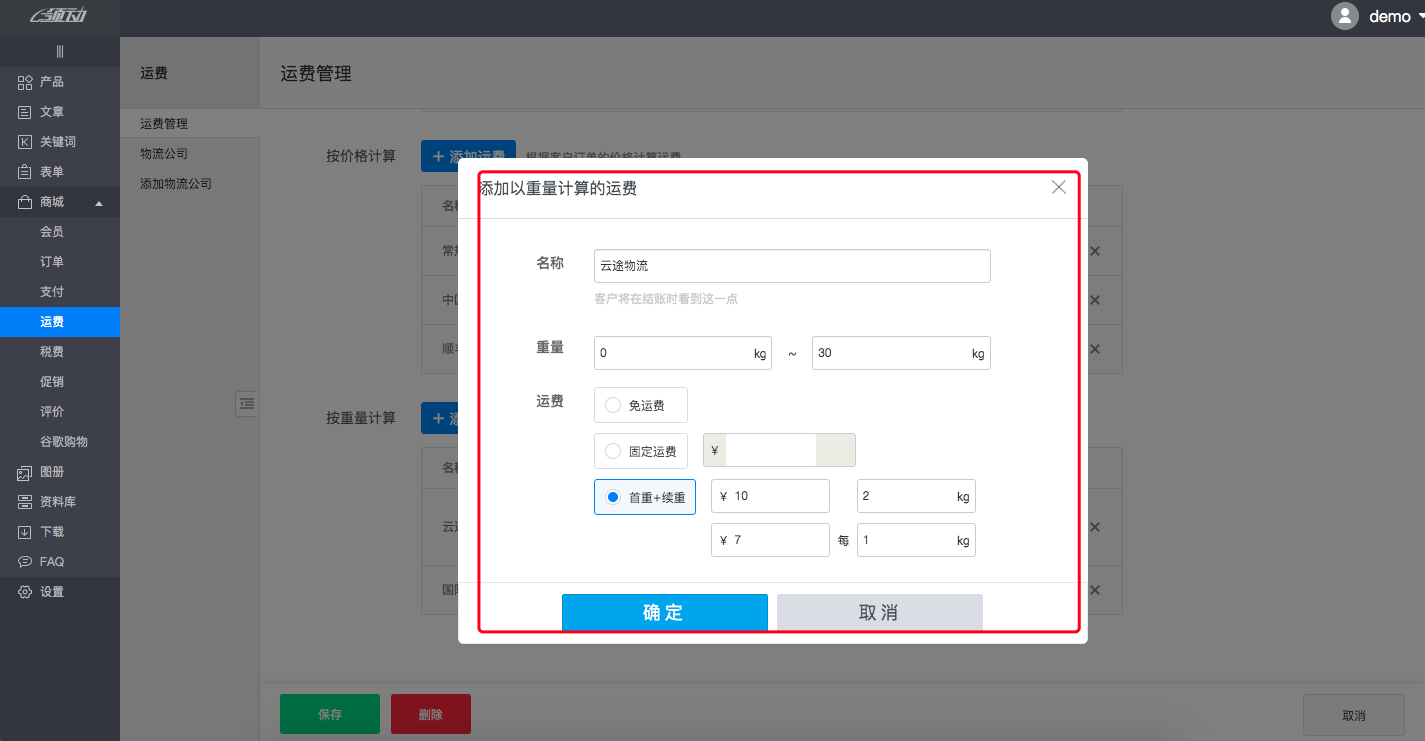Click the 文章 article icon in sidebar
The height and width of the screenshot is (741, 1425).
[26, 112]
